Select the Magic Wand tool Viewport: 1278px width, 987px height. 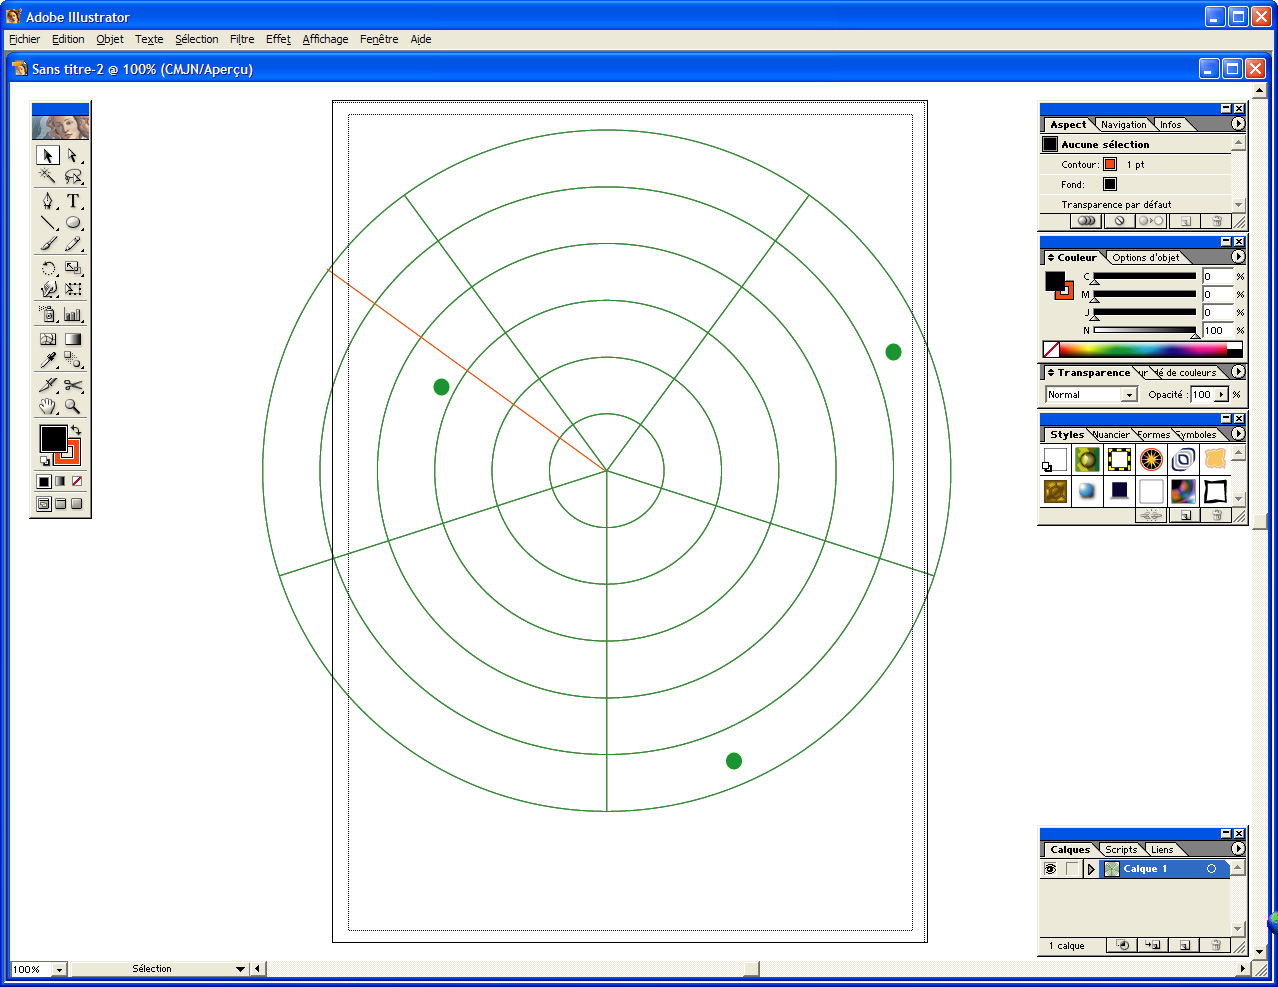click(48, 176)
